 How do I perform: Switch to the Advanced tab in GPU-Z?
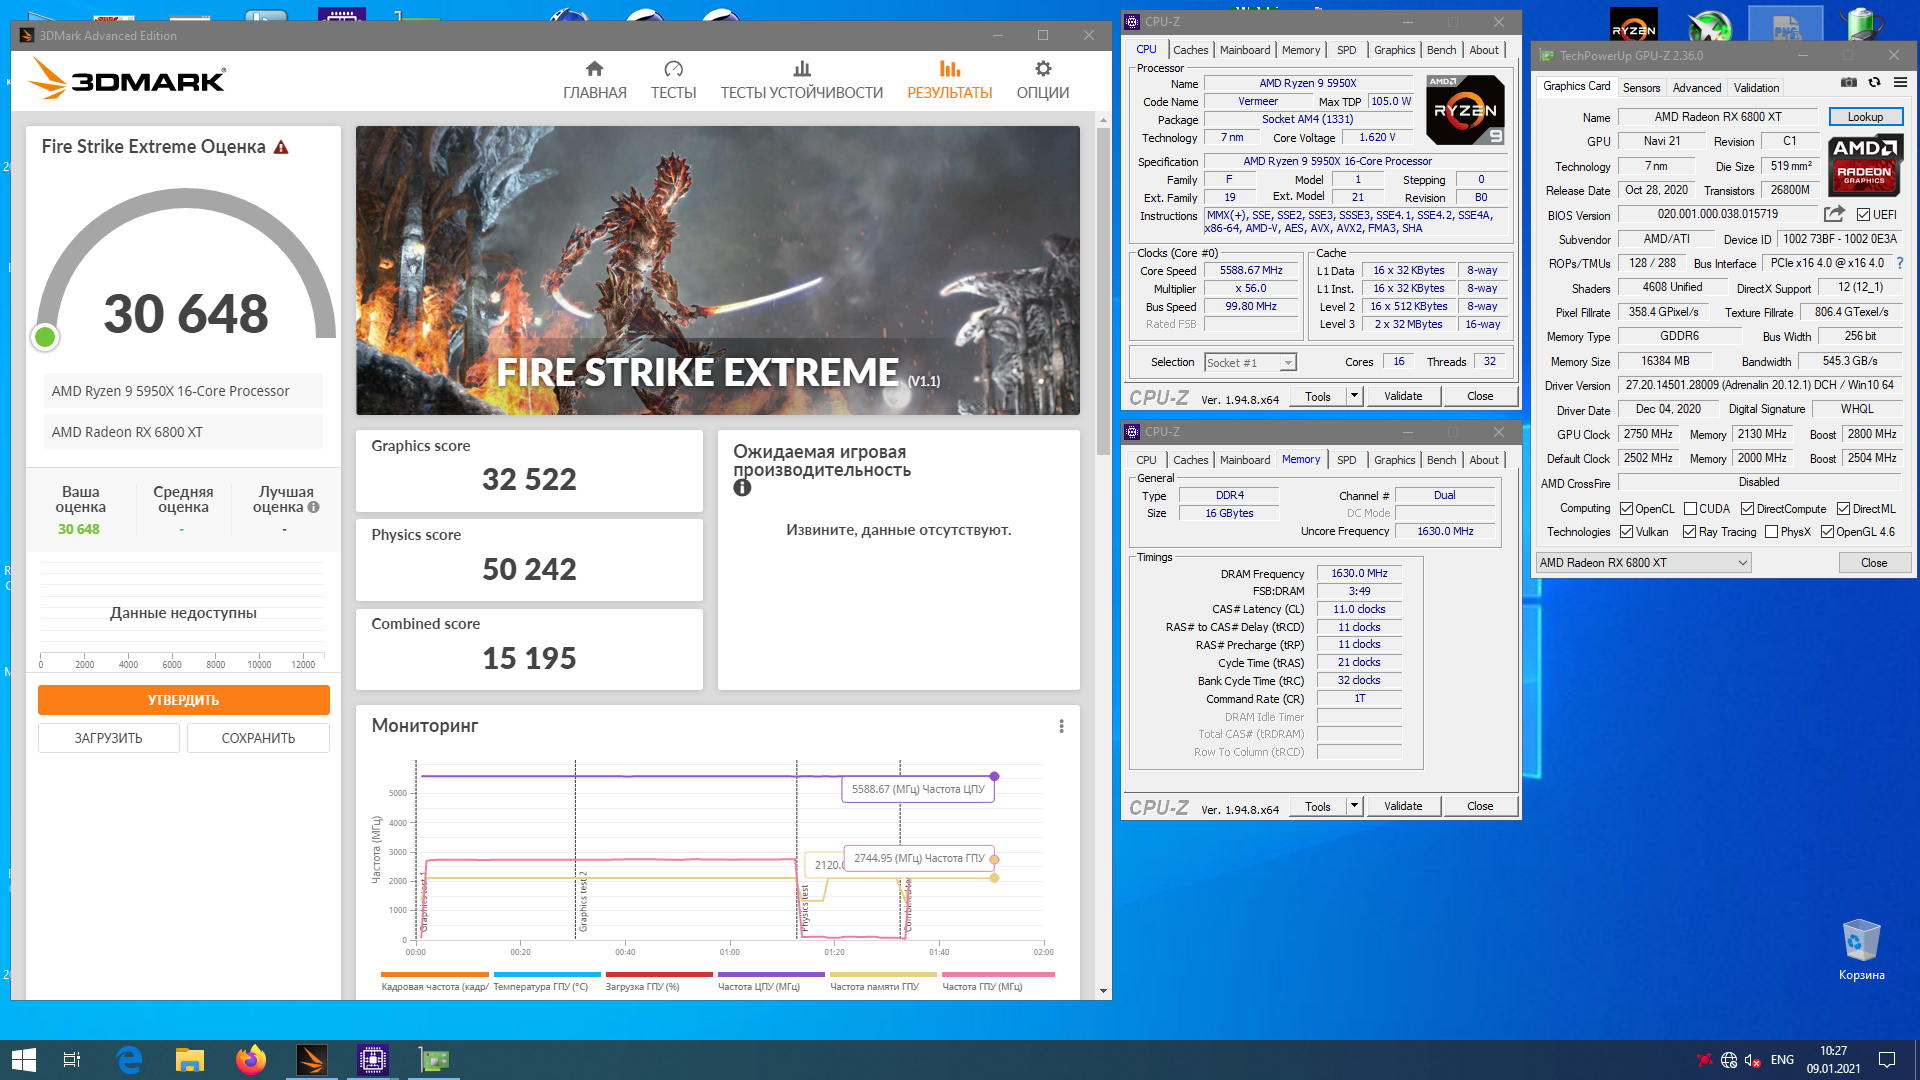(1697, 88)
